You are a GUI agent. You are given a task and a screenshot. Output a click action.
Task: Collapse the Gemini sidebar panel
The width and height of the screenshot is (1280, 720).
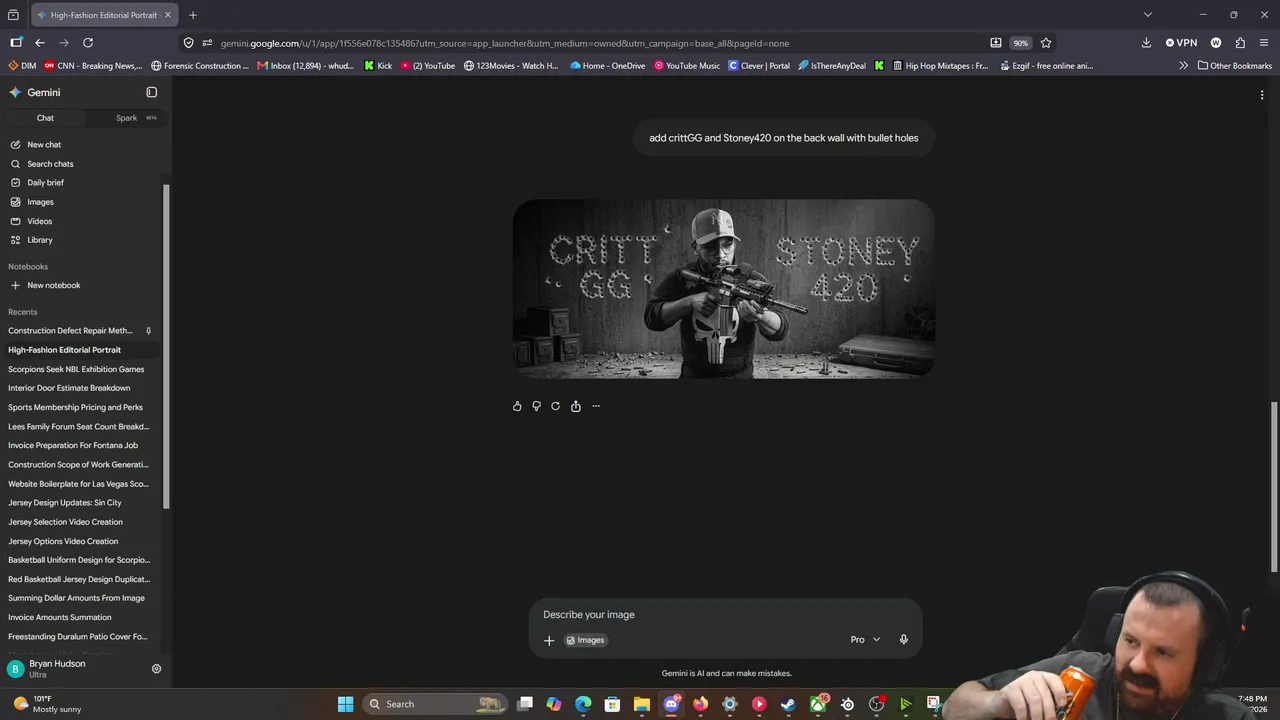152,92
